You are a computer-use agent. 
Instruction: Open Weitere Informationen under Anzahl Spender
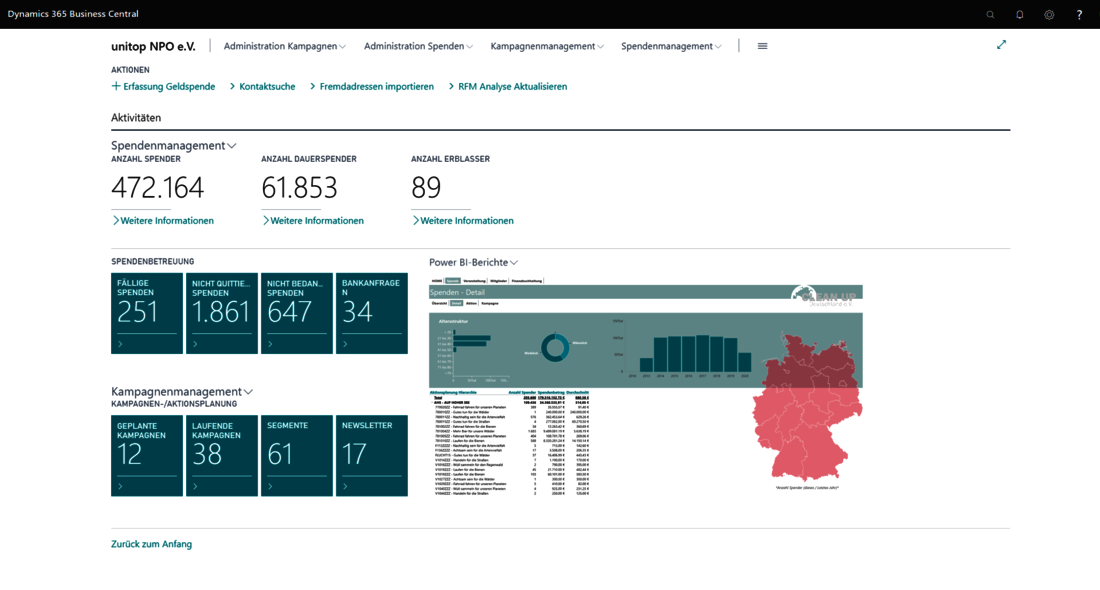click(x=163, y=220)
